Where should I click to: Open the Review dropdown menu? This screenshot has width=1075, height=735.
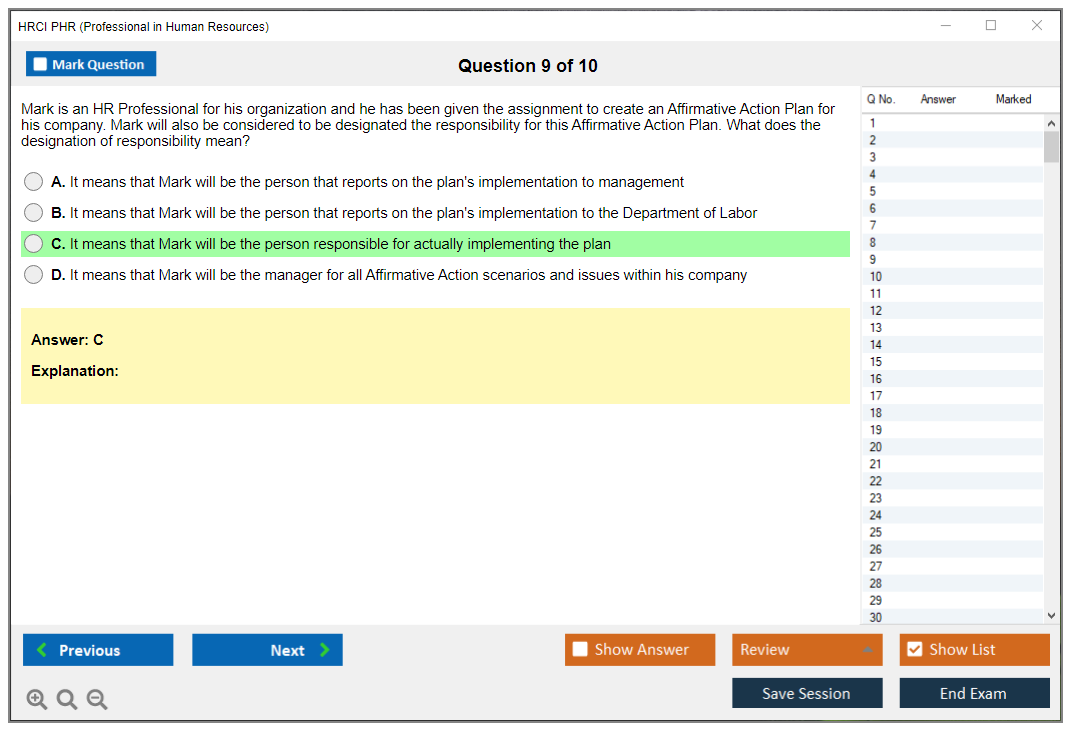(x=807, y=650)
